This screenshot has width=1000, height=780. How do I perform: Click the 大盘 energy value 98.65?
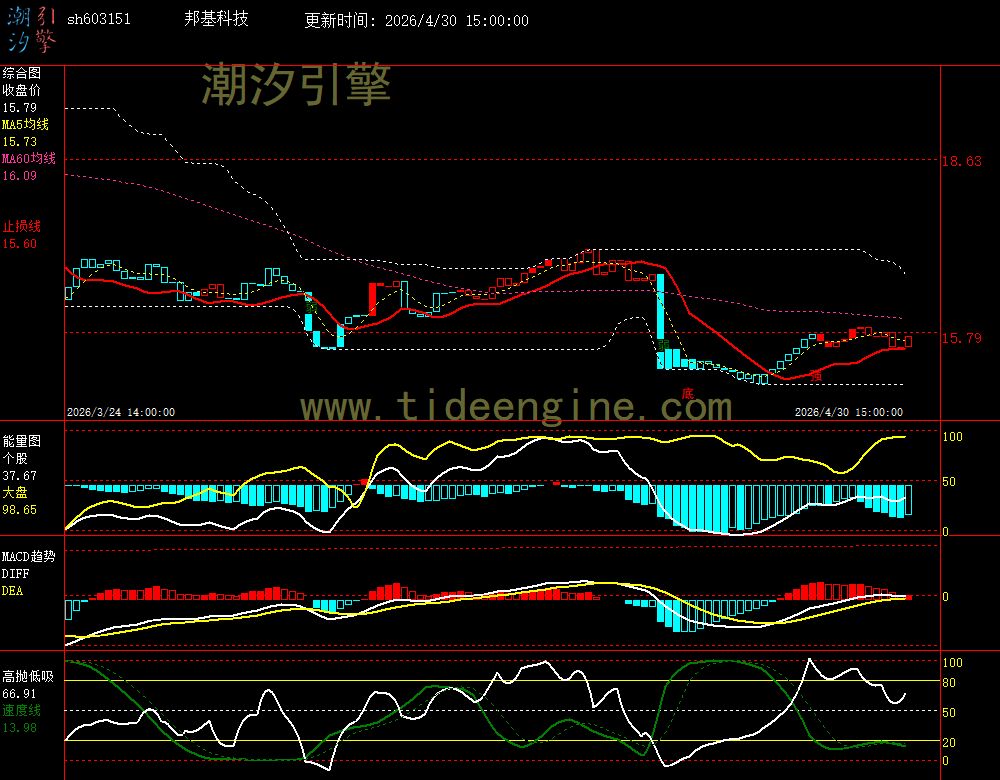click(x=20, y=510)
